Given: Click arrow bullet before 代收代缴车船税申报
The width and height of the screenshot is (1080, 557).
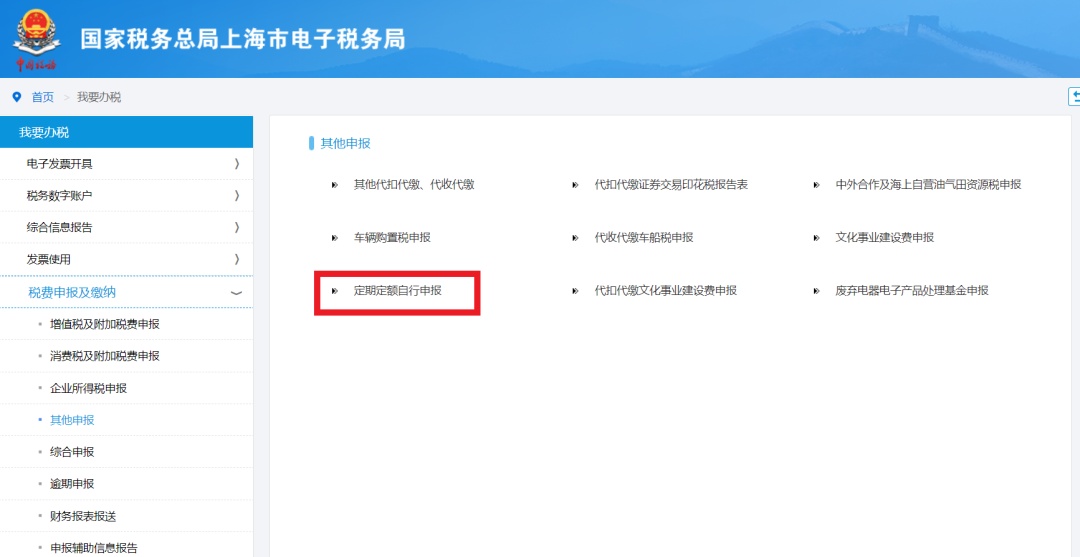Looking at the screenshot, I should coord(576,238).
